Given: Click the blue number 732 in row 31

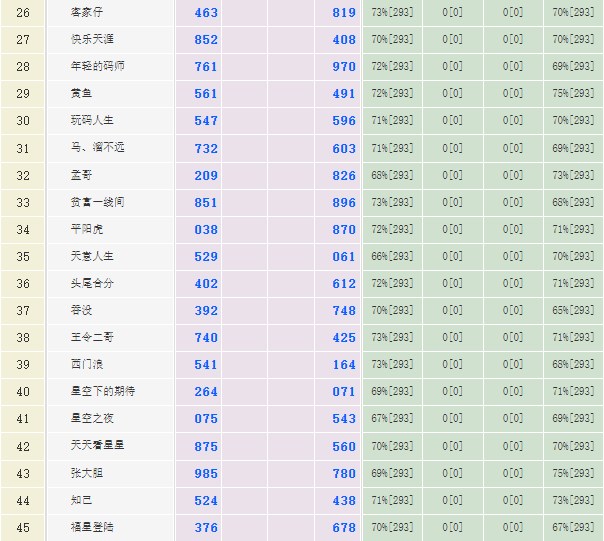Looking at the screenshot, I should tap(206, 148).
